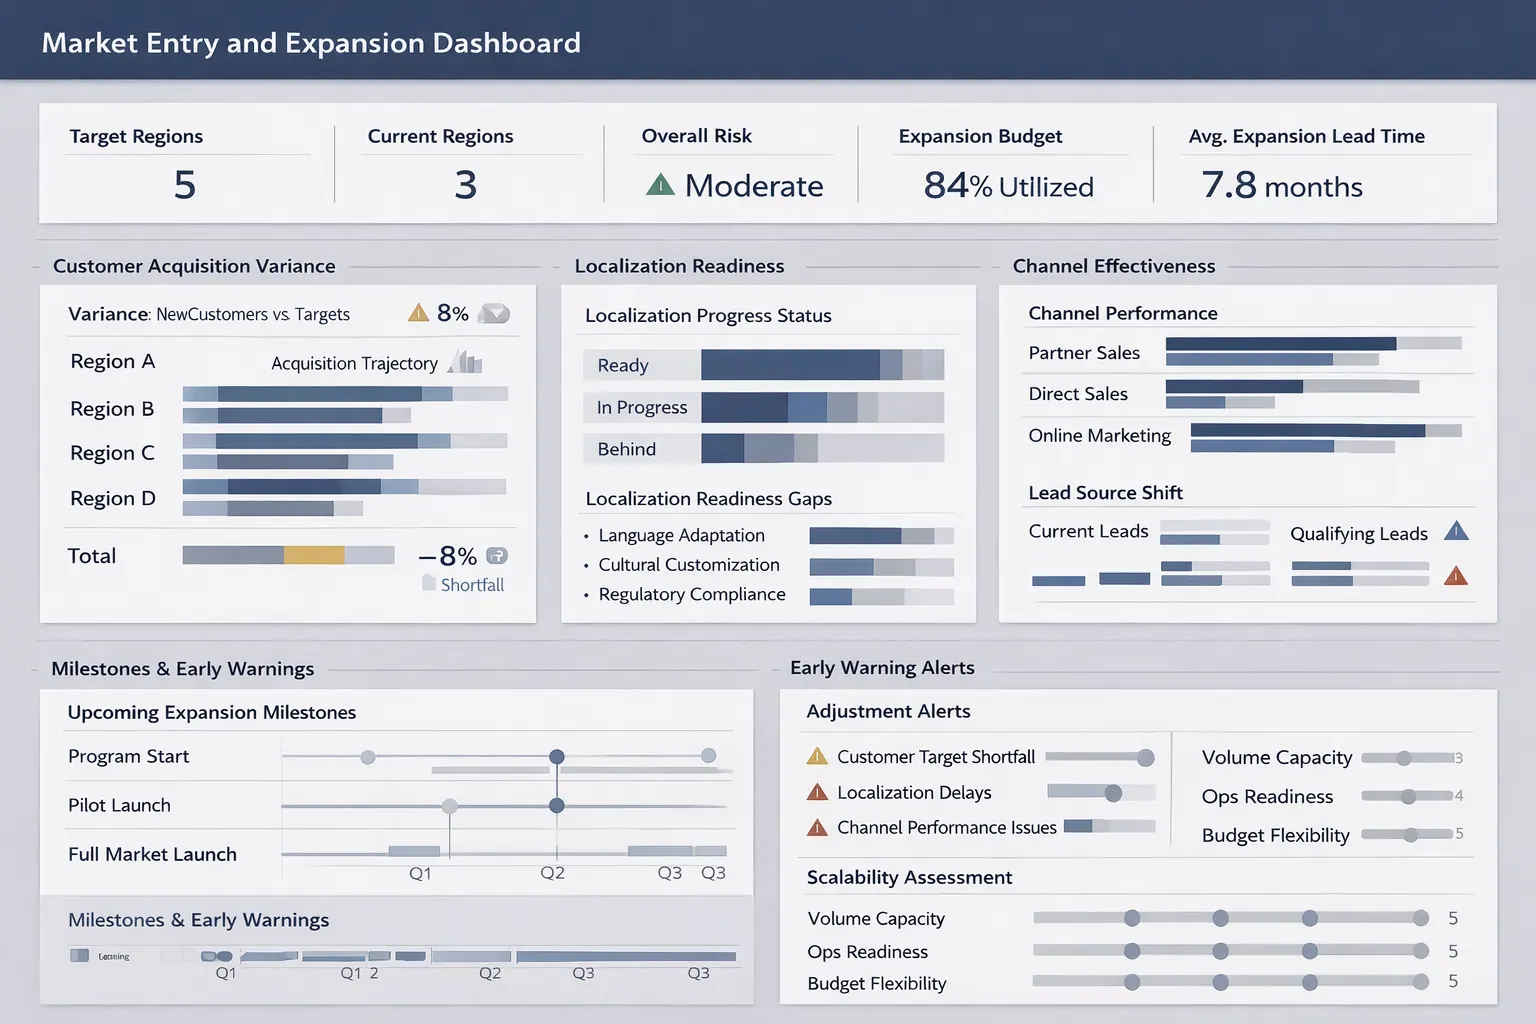Click the Moderate overall risk label
1536x1024 pixels.
754,185
